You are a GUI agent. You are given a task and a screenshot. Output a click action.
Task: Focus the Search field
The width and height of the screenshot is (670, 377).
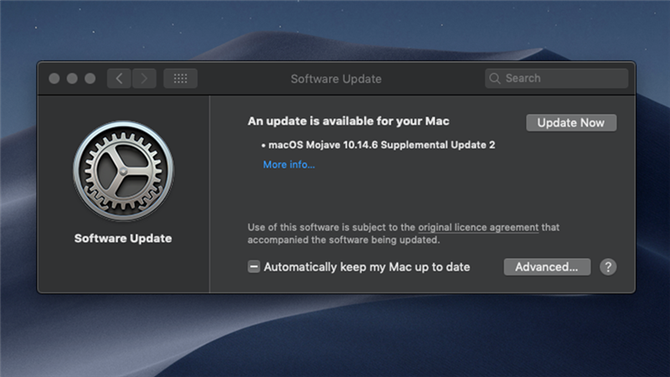[x=556, y=79]
